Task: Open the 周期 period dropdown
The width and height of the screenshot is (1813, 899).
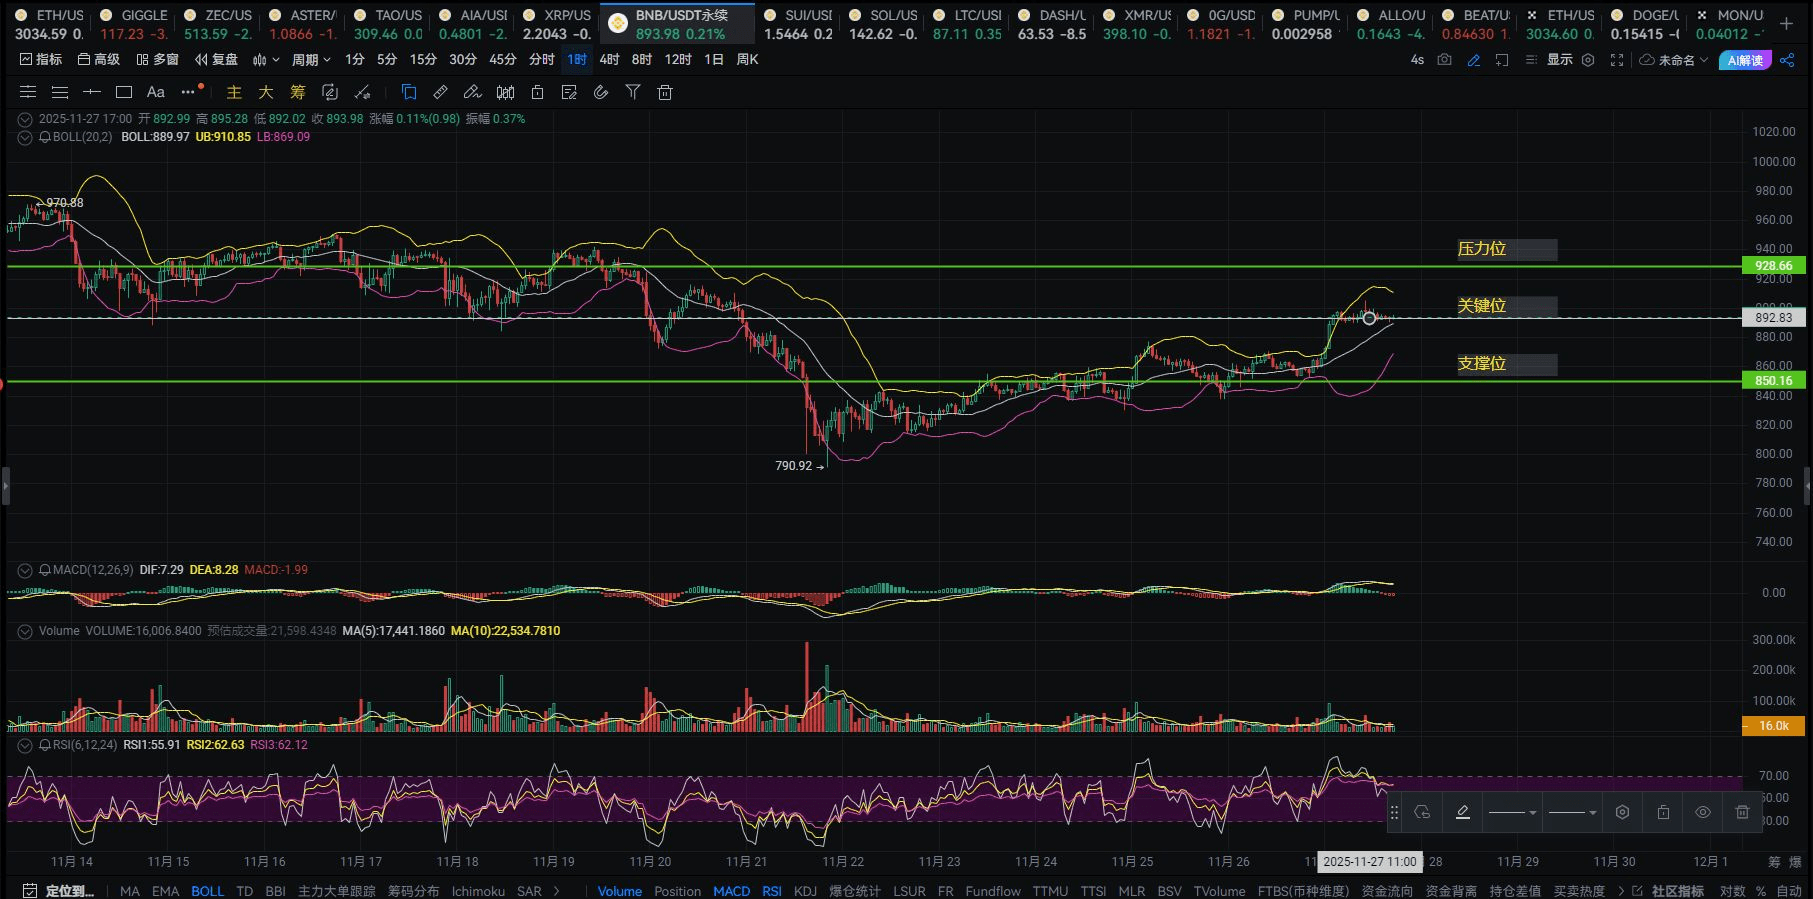Action: (x=310, y=60)
